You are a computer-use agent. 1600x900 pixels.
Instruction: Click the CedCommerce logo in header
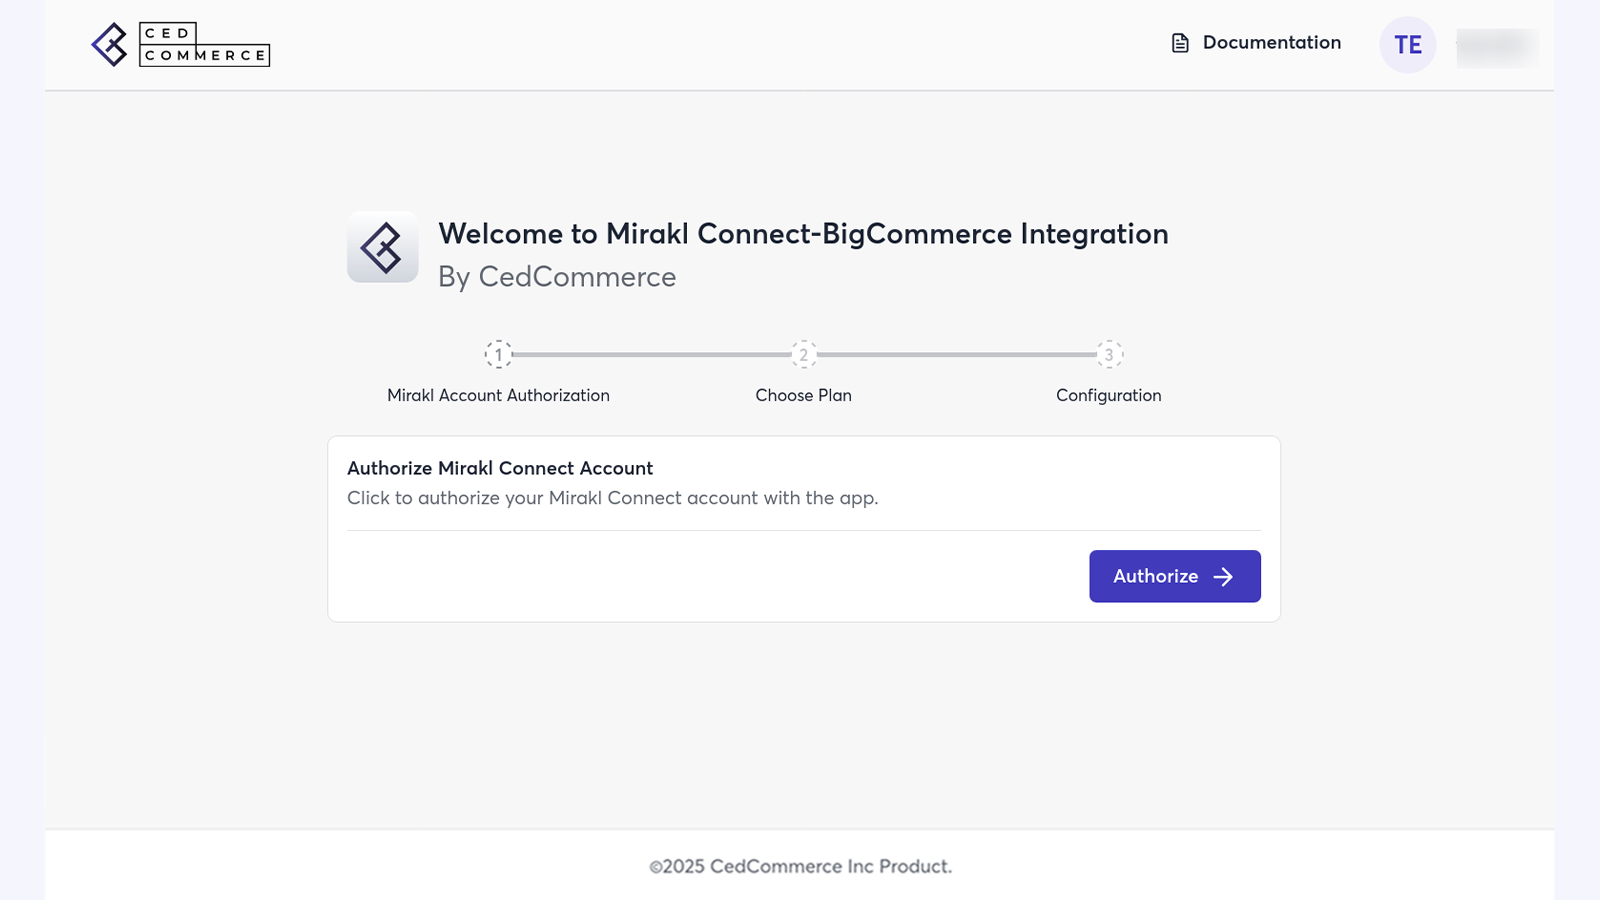point(180,45)
